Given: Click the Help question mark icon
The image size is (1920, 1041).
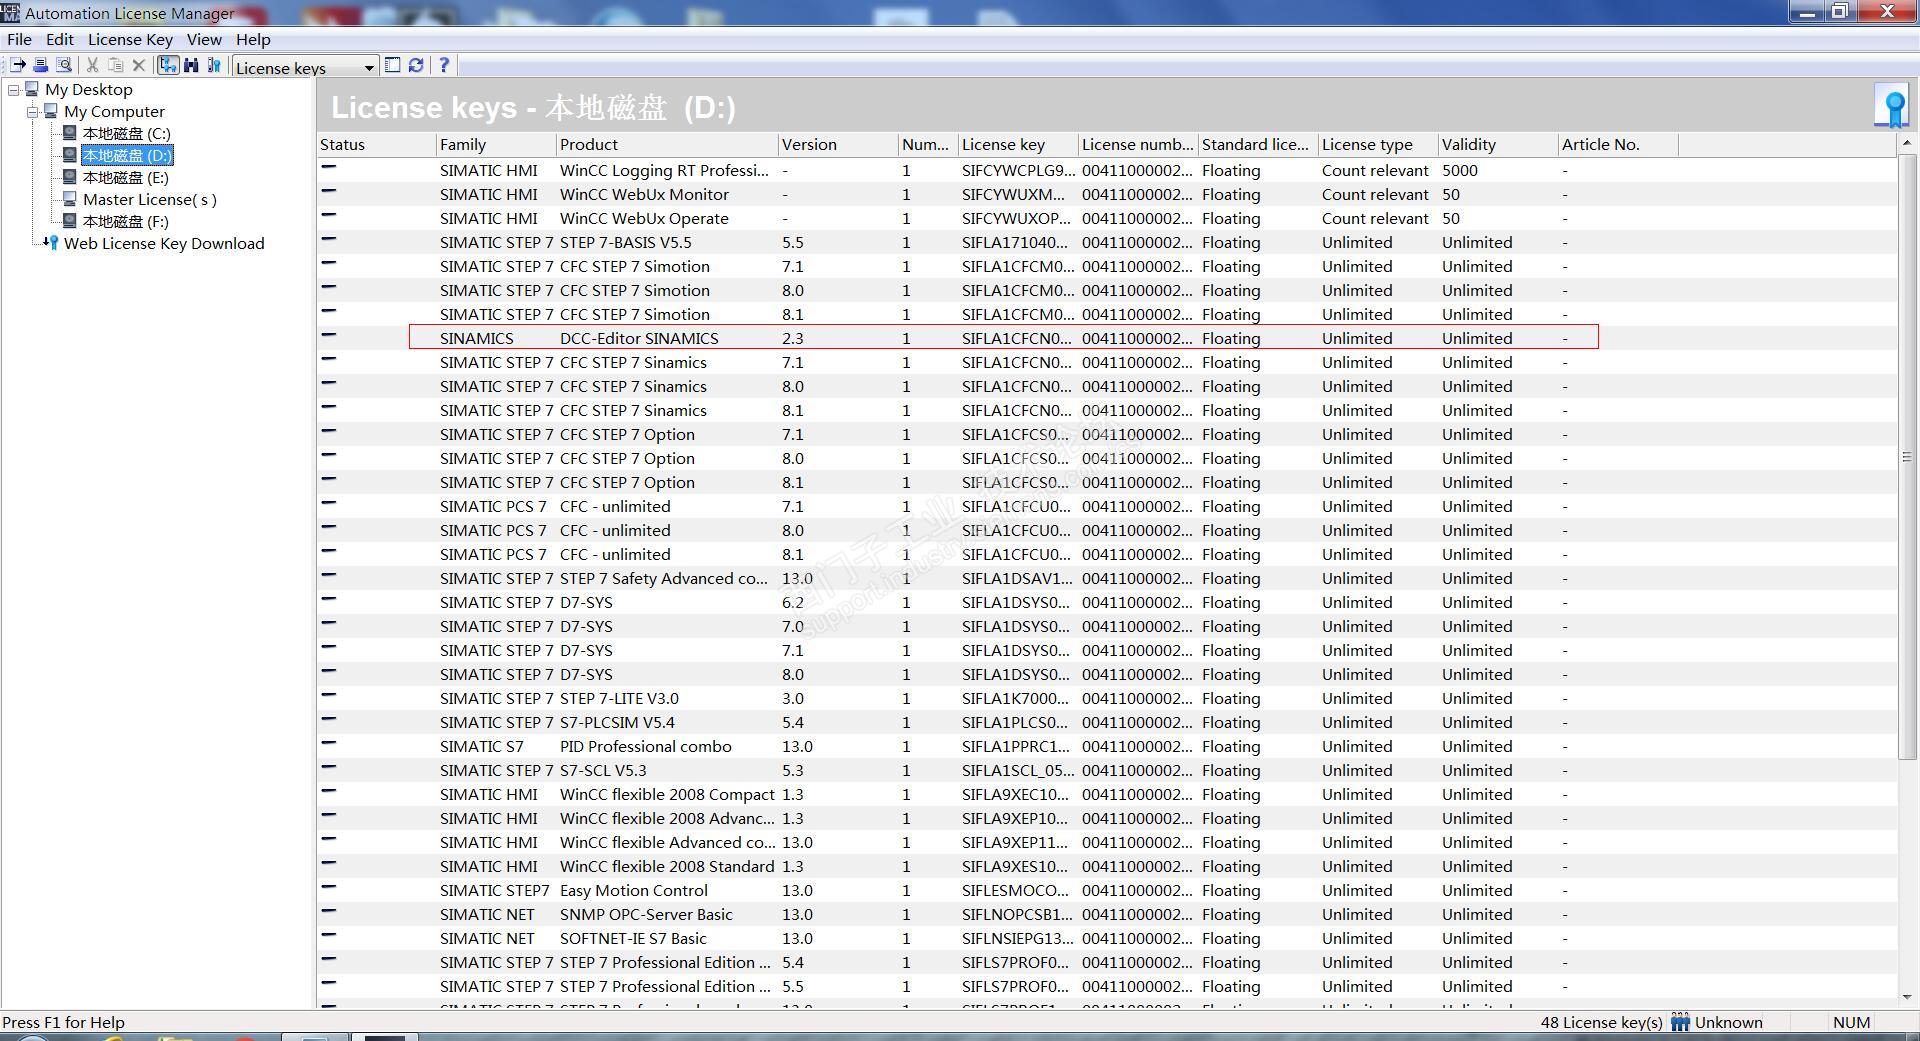Looking at the screenshot, I should 444,65.
